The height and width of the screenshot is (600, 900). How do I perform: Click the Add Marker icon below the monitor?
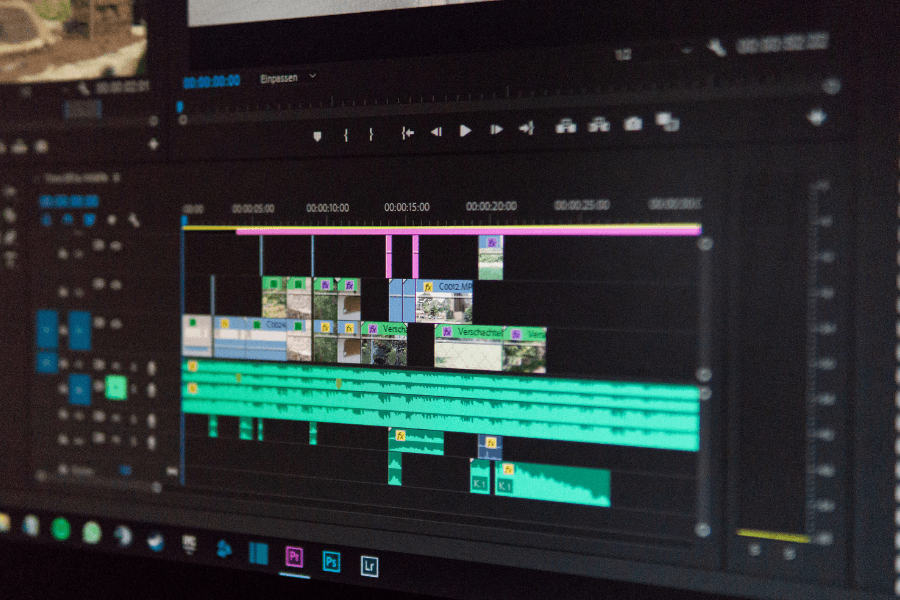click(x=317, y=135)
